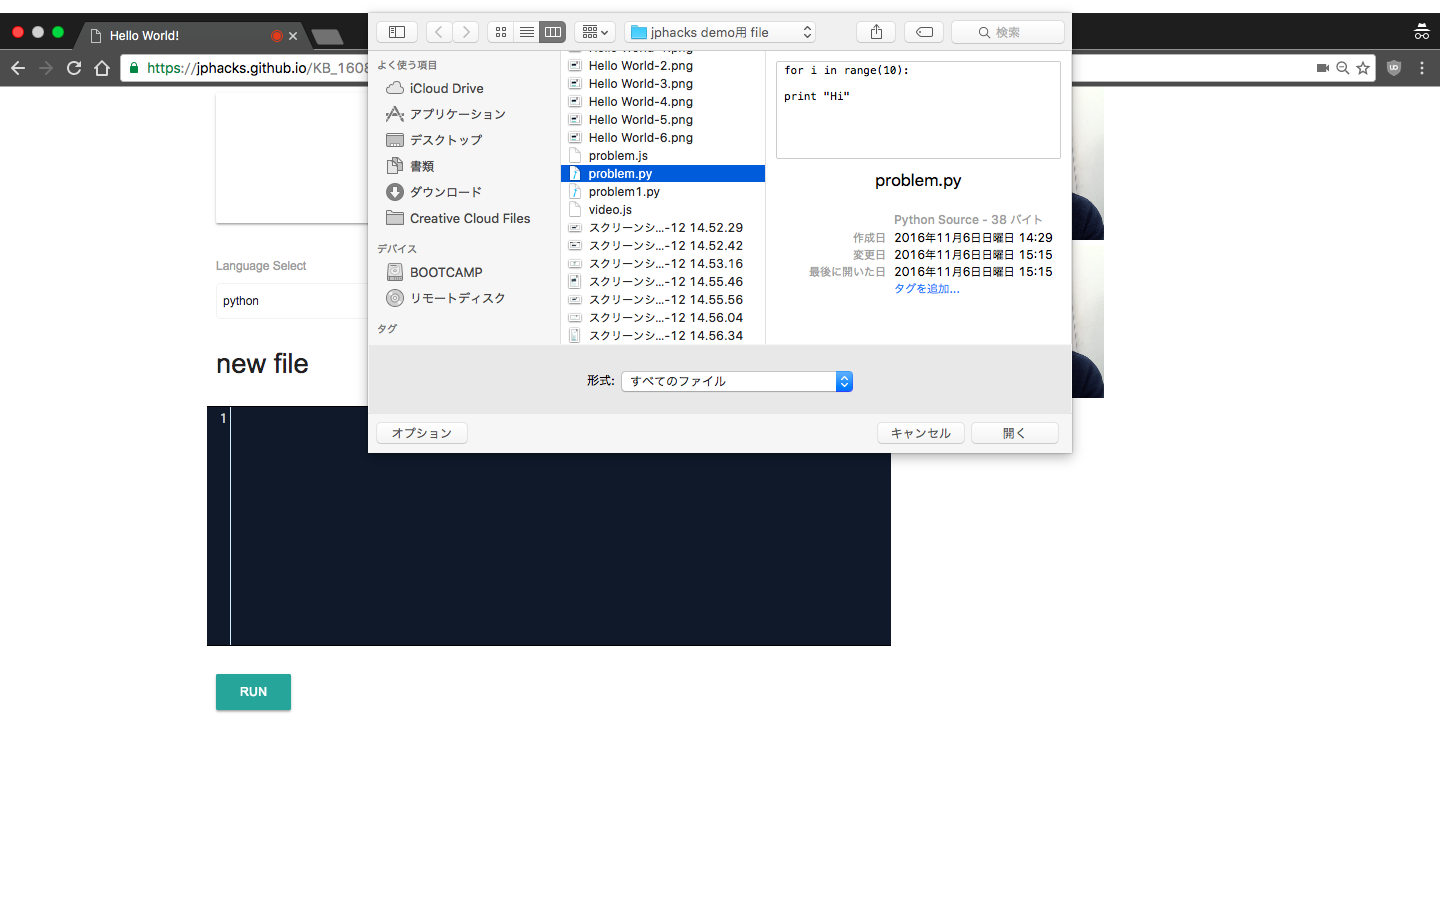
Task: Toggle the sidebar view button in file dialog
Action: (x=397, y=32)
